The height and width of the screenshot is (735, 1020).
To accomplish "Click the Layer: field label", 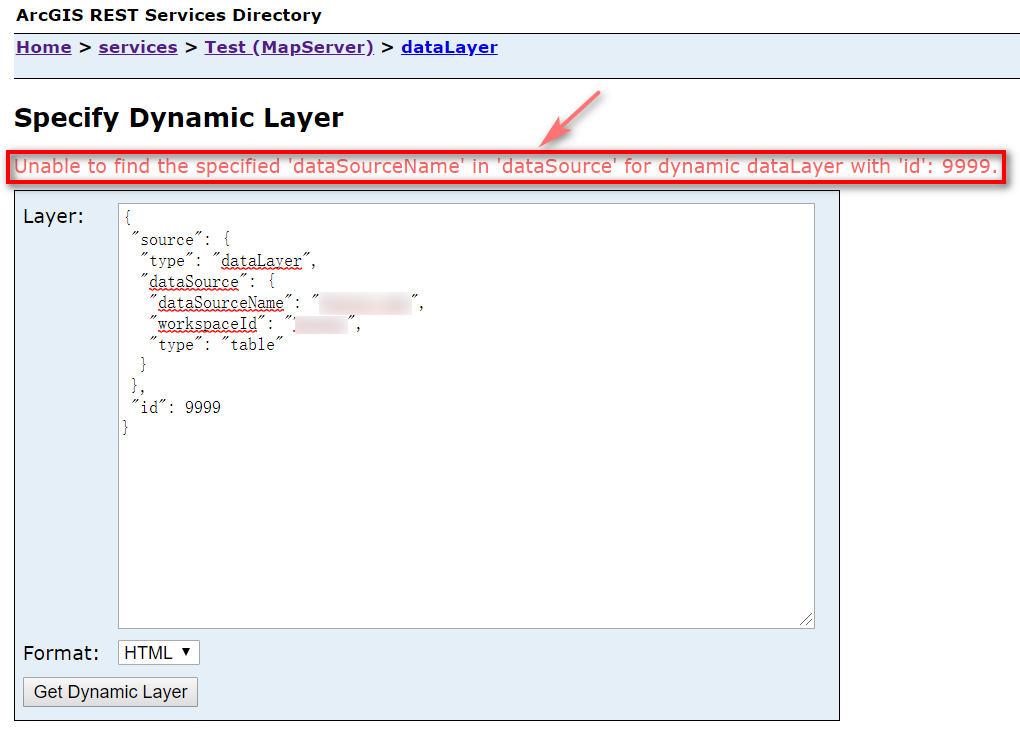I will click(x=53, y=217).
